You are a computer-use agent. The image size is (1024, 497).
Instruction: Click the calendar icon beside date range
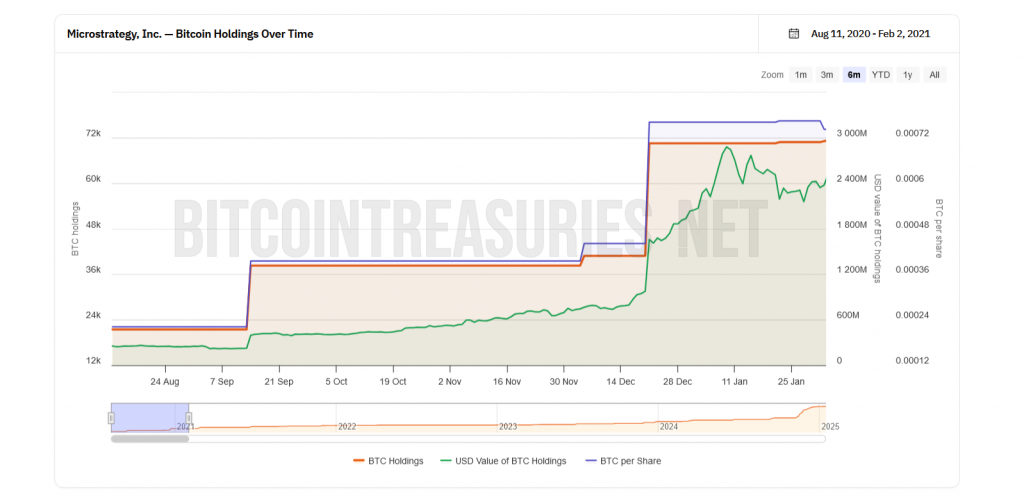tap(794, 33)
